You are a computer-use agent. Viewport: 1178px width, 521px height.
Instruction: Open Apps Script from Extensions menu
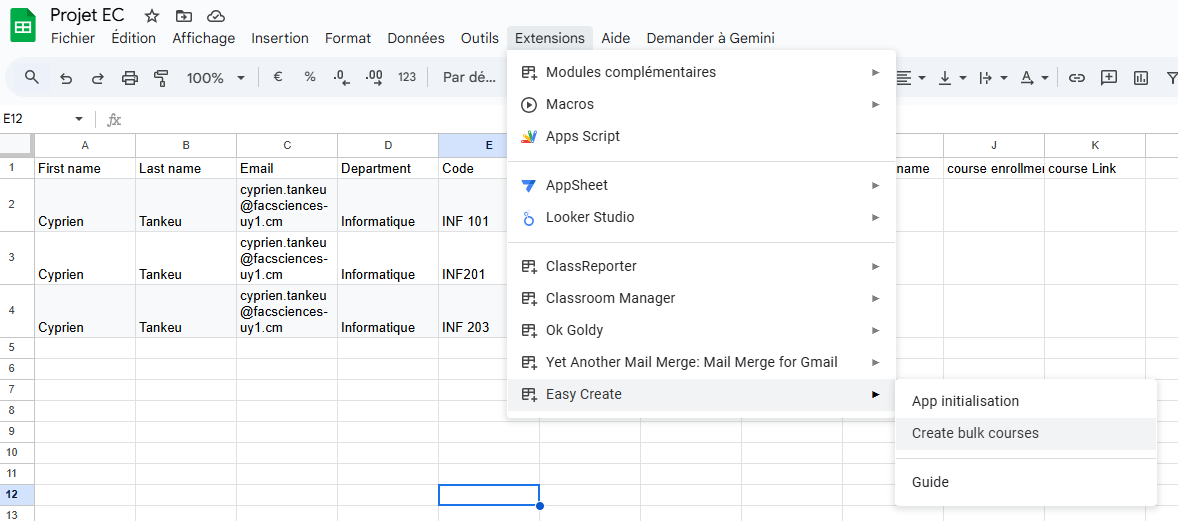582,137
